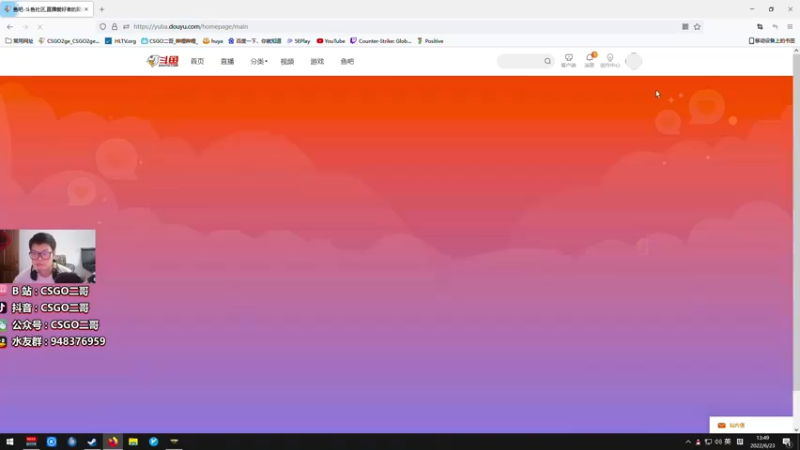Open the 常用网址 bookmarks folder
Viewport: 800px width, 450px height.
point(19,41)
